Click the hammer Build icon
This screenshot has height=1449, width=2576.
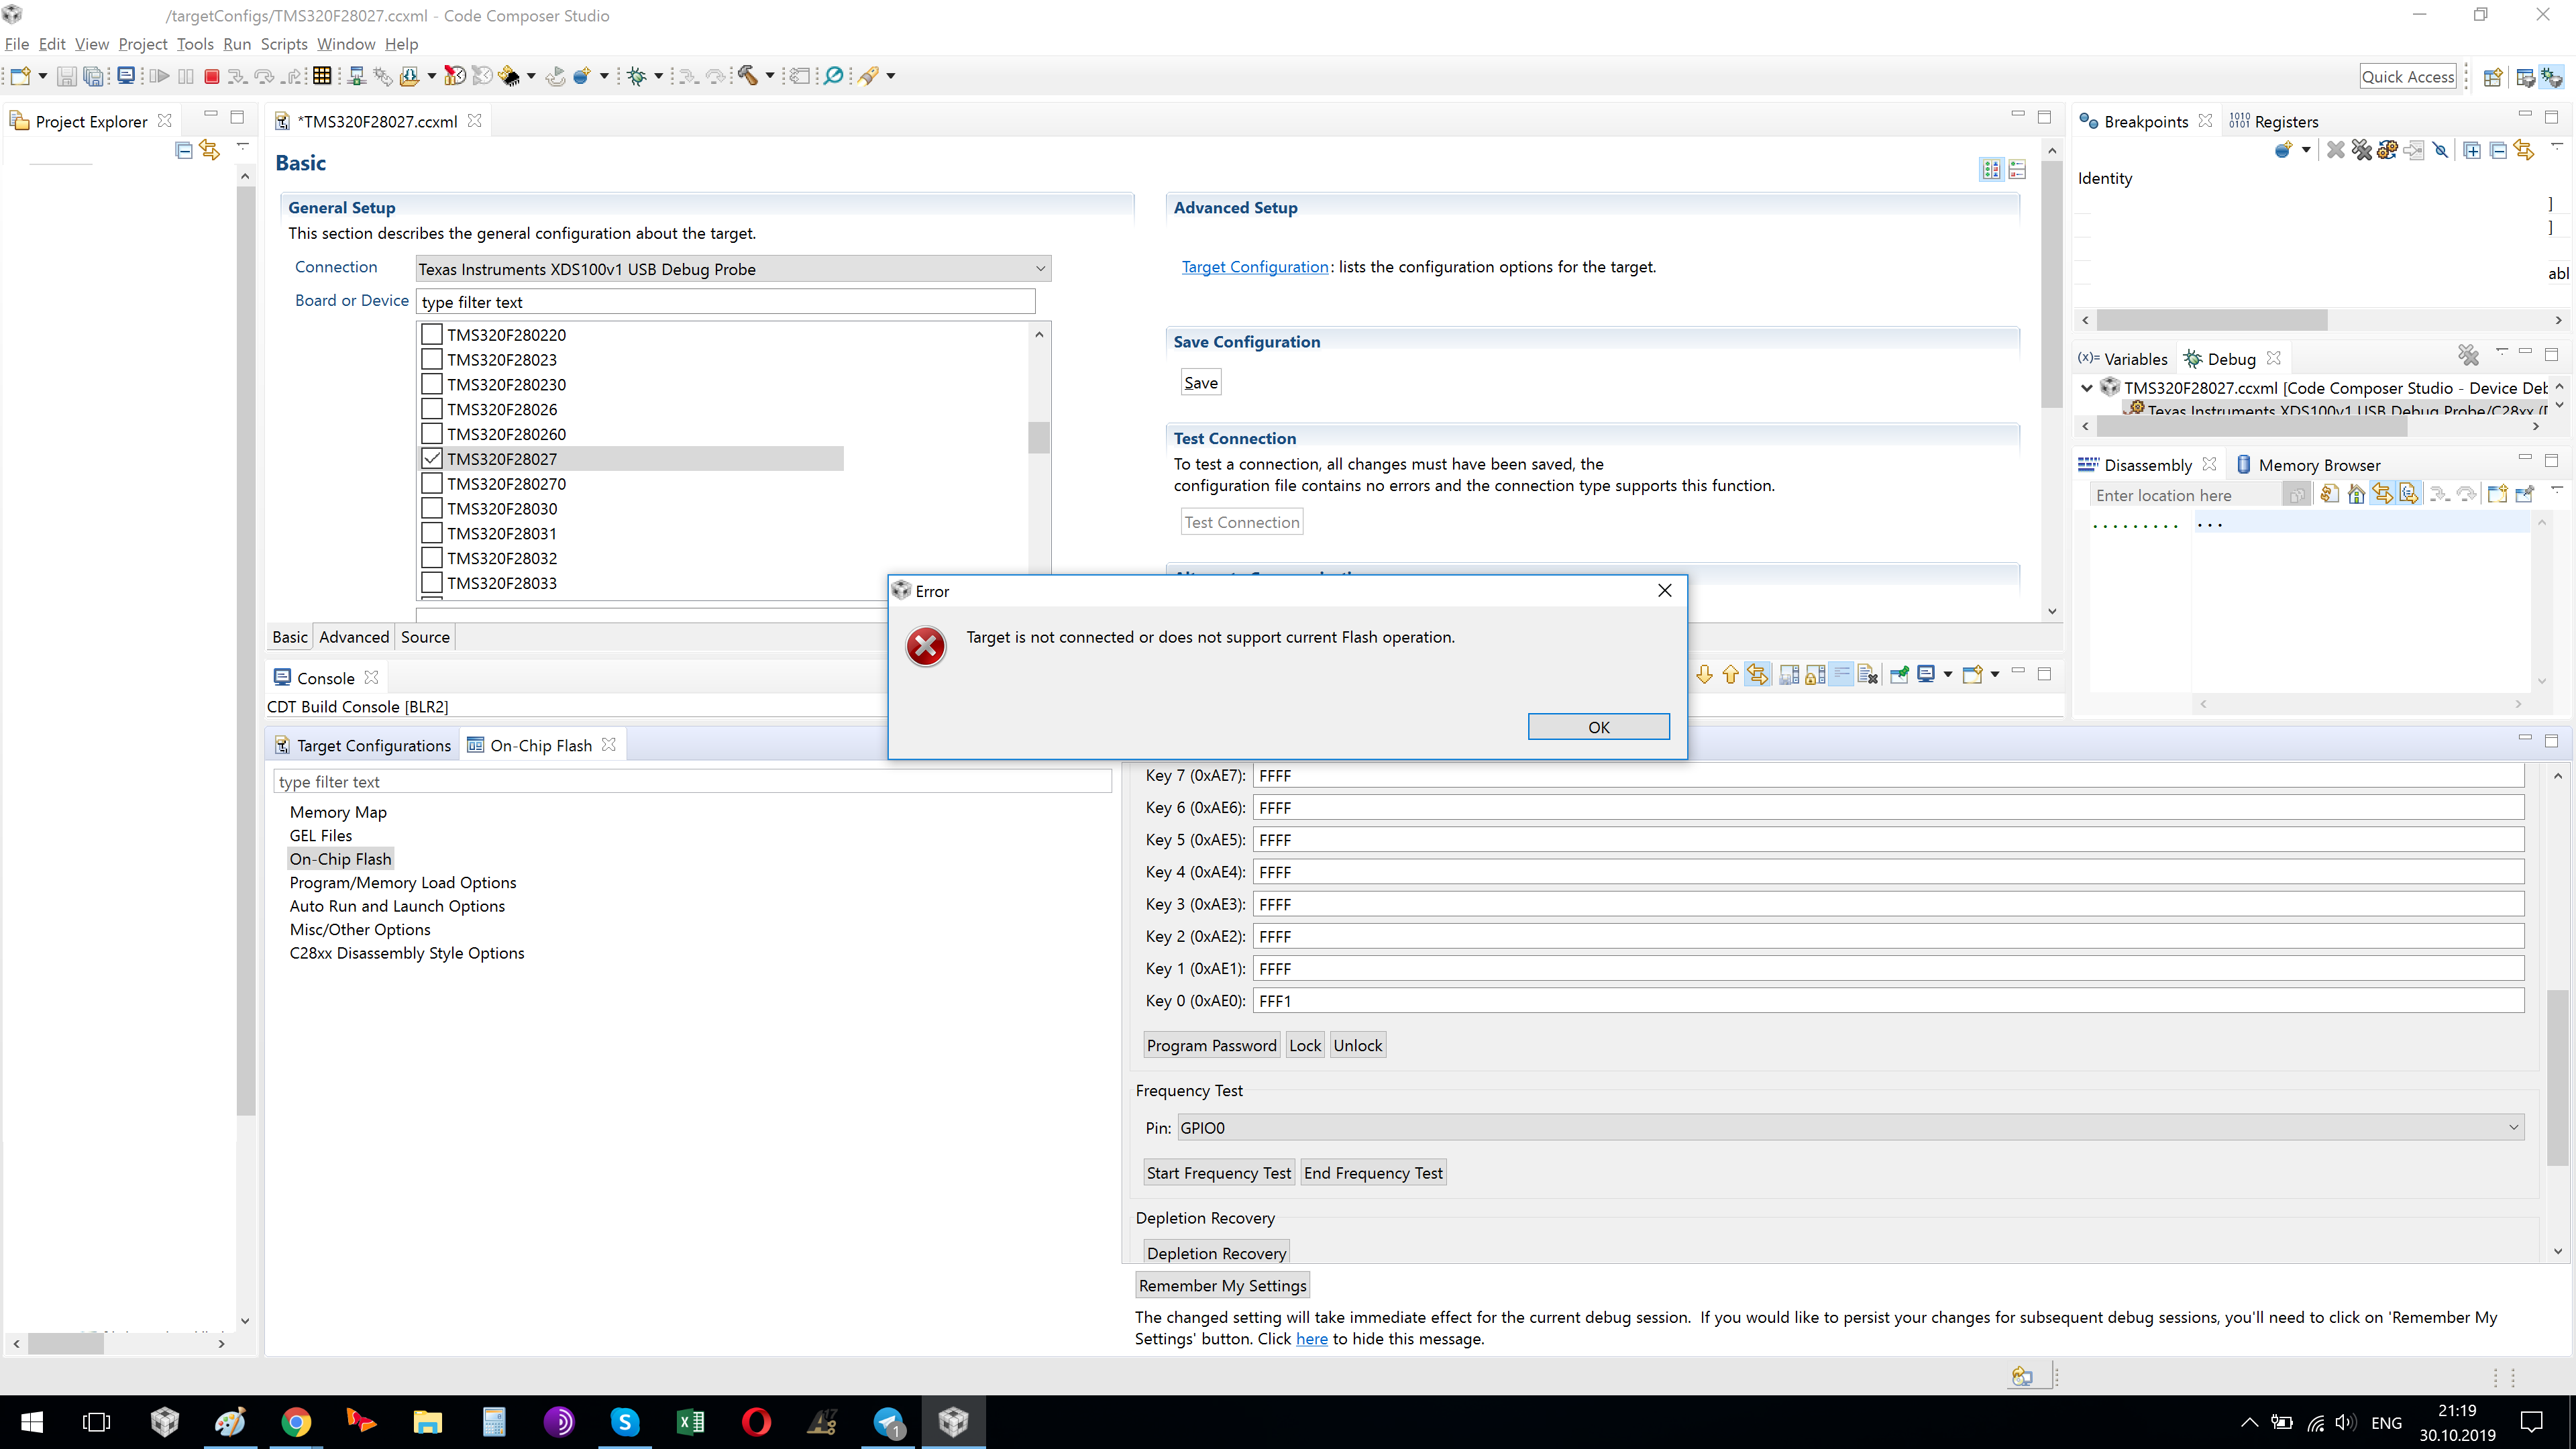coord(748,76)
